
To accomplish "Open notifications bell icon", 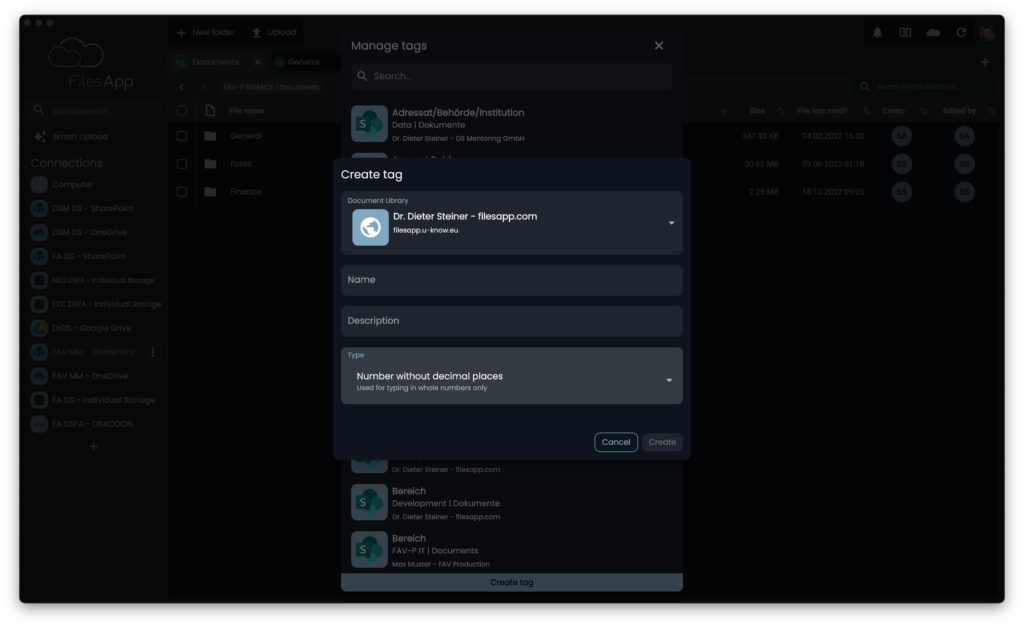I will [877, 32].
